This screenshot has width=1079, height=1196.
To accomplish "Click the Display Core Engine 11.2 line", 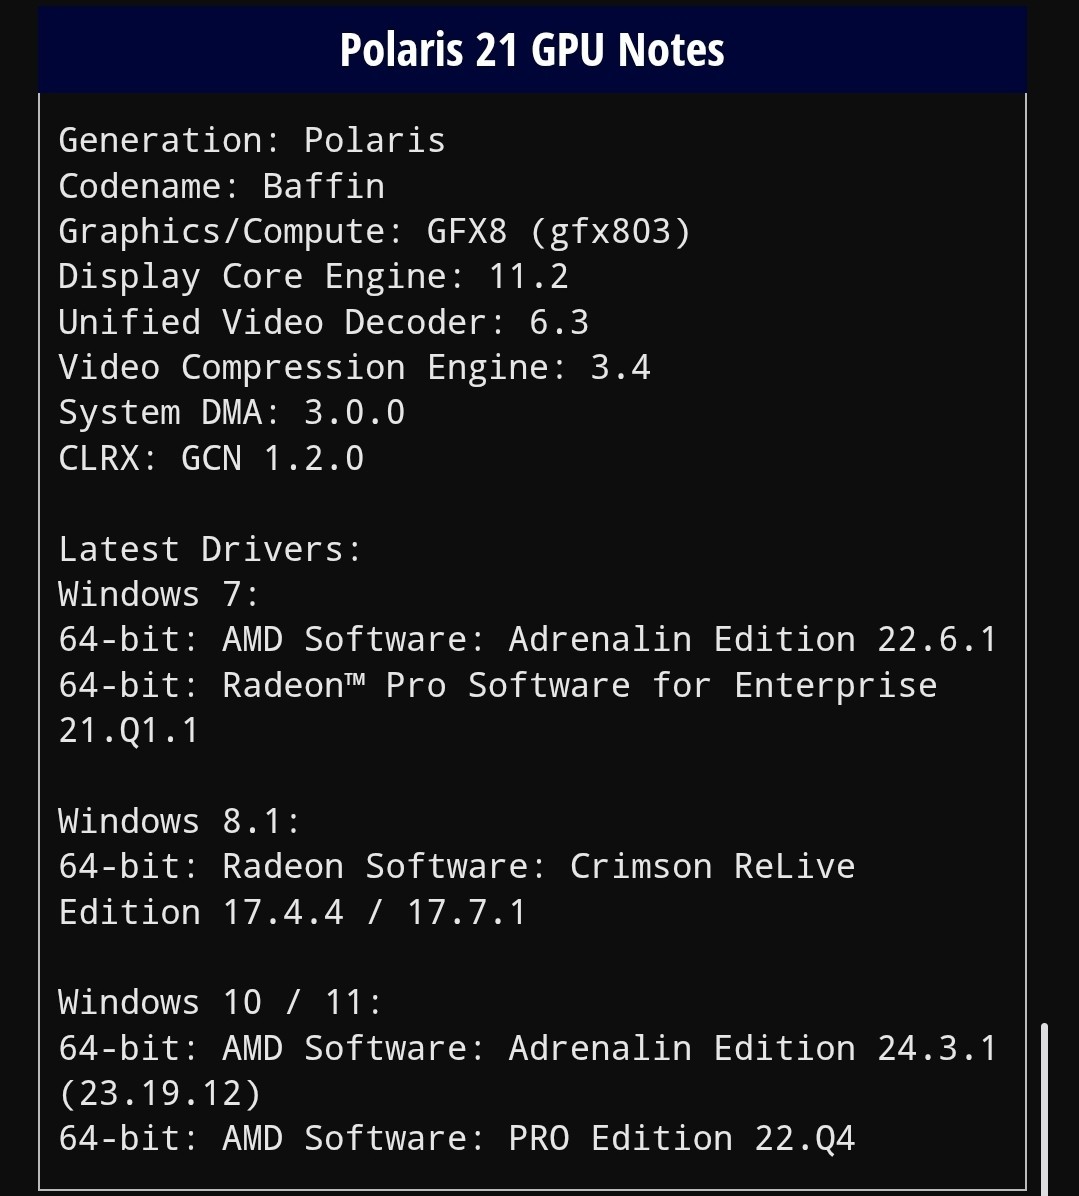I will 313,276.
